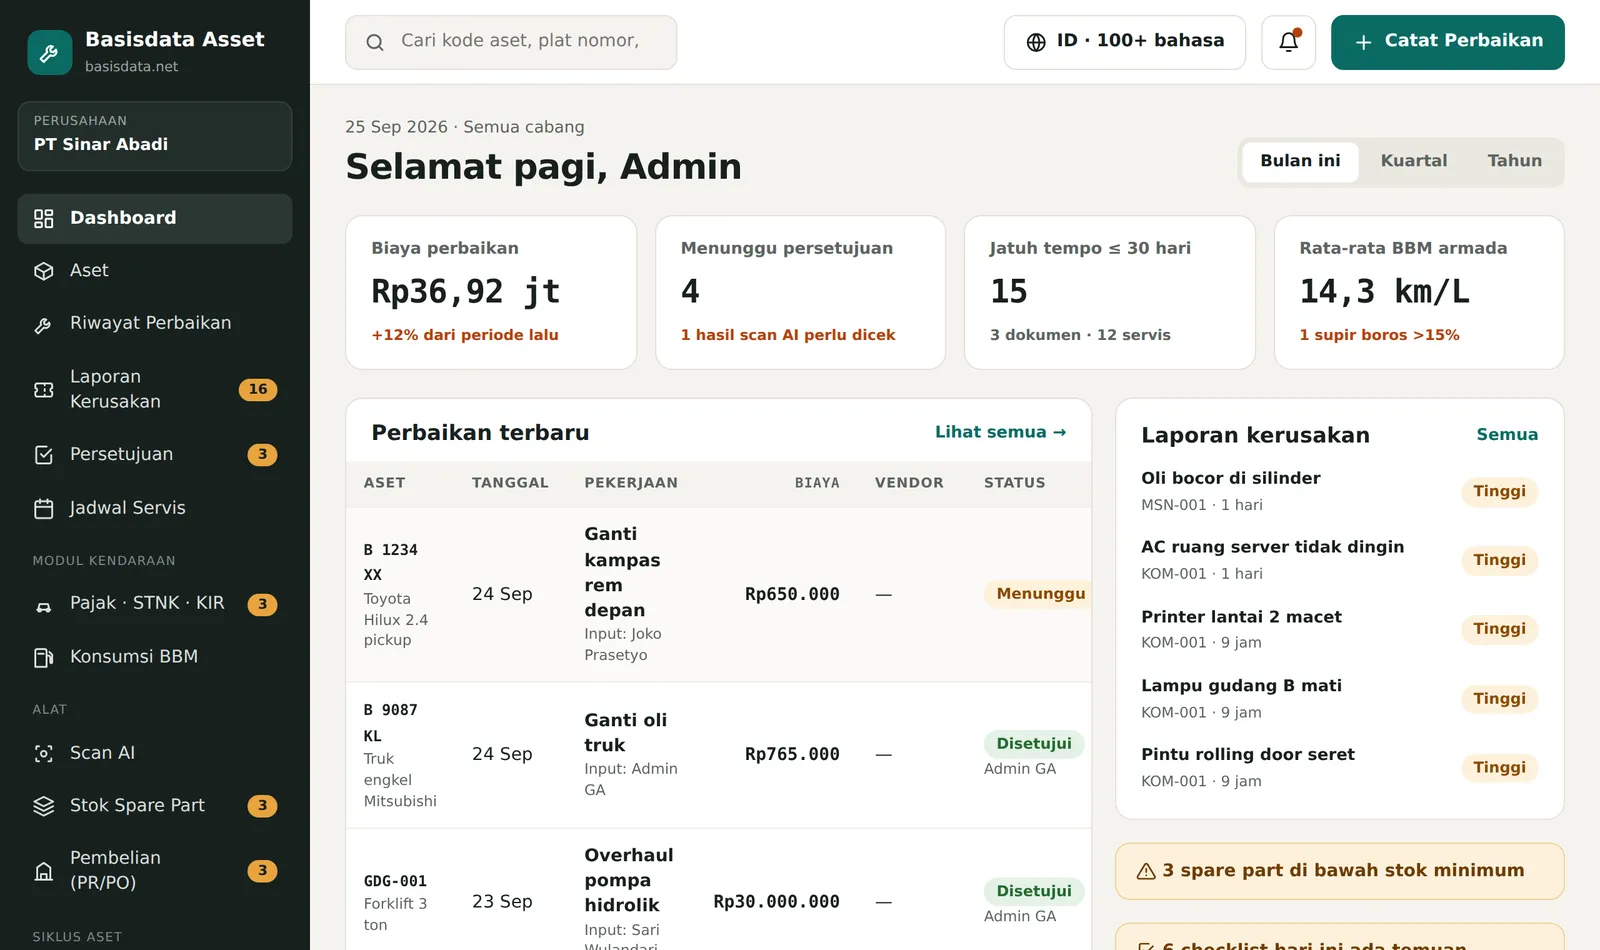Open the Menunggu persetujuan summary card
Image resolution: width=1600 pixels, height=950 pixels.
click(800, 292)
